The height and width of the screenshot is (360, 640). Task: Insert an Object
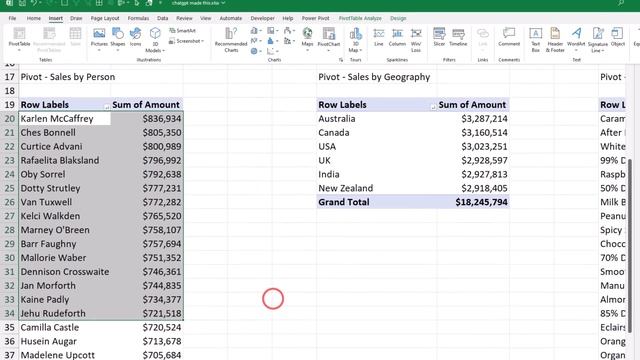[x=618, y=37]
